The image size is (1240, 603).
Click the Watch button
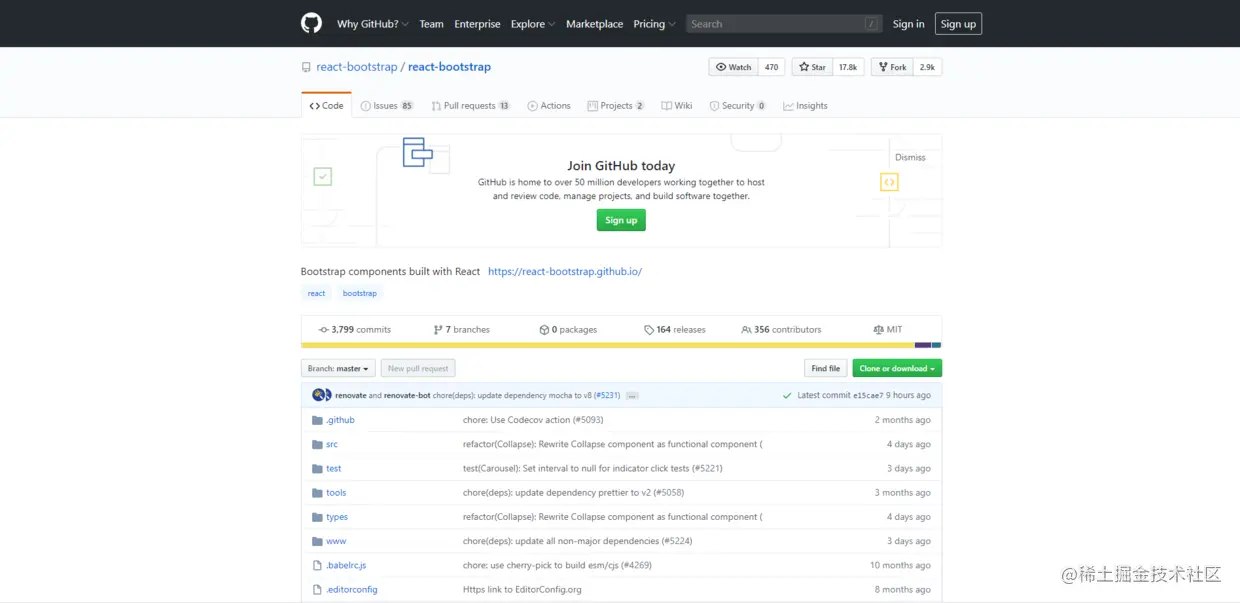point(733,67)
